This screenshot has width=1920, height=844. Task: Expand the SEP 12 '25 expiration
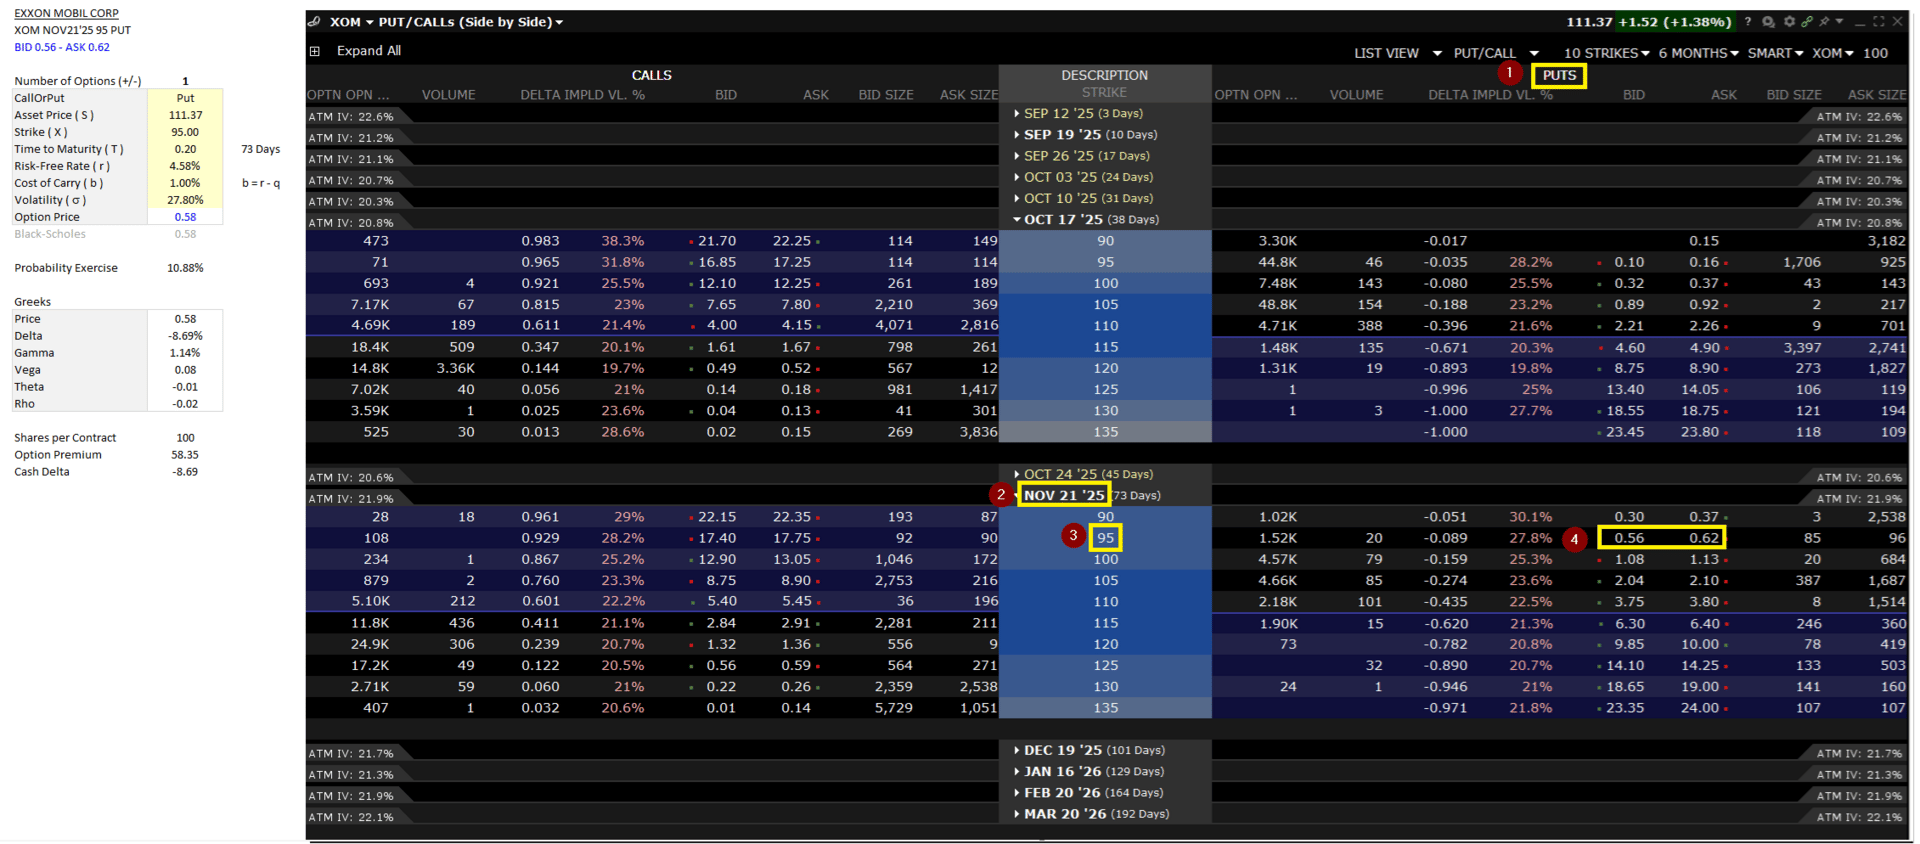(x=1078, y=114)
